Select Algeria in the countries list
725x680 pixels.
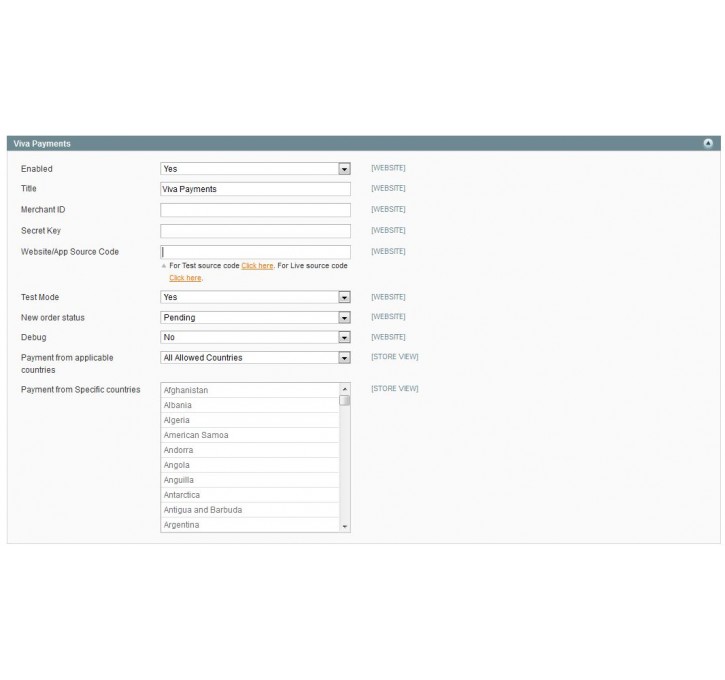(250, 420)
